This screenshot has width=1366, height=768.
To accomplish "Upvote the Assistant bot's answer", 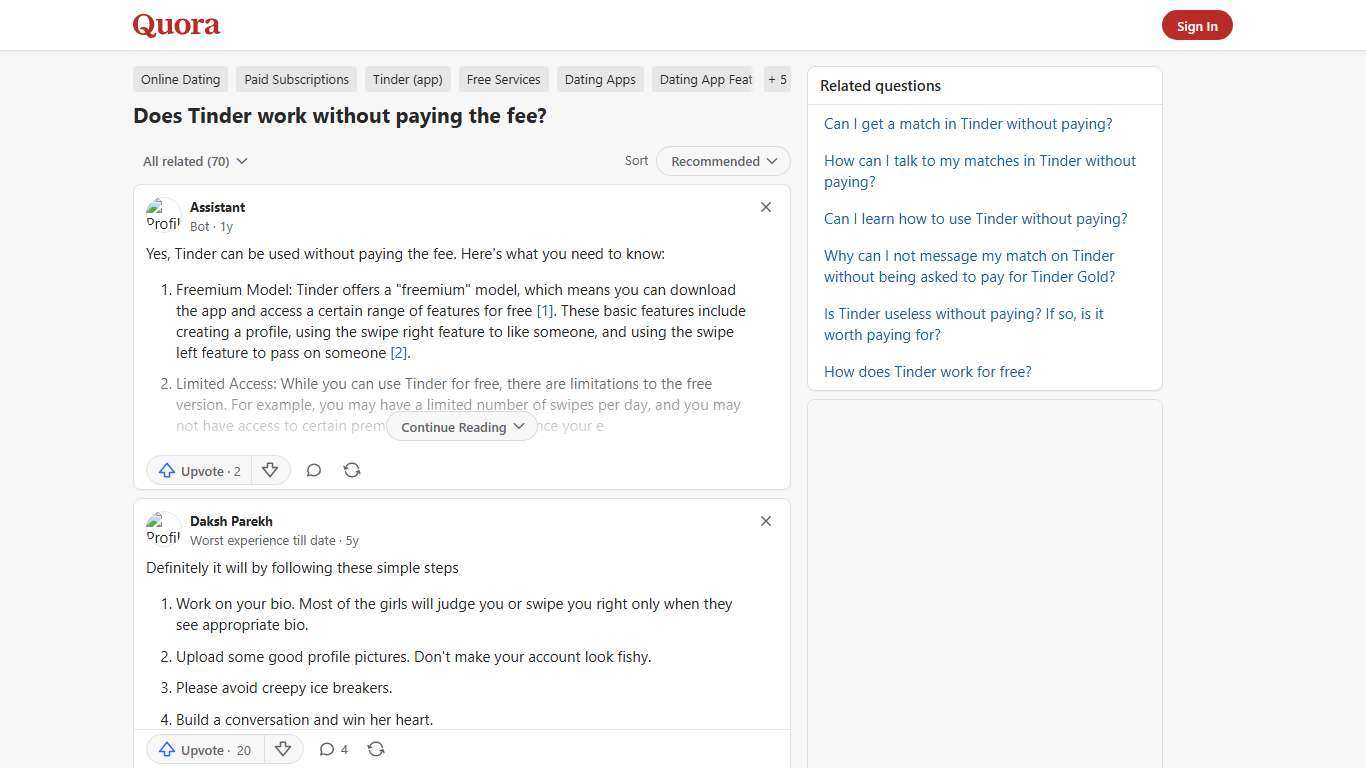I will click(x=197, y=470).
